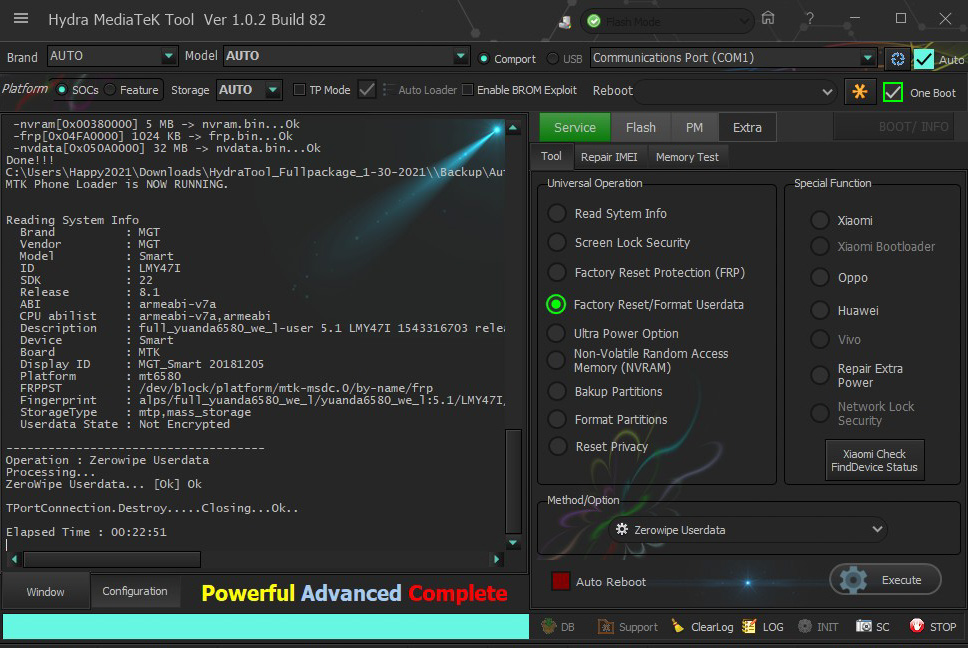This screenshot has height=648, width=968.
Task: Select Xiaomi special function
Action: pyautogui.click(x=820, y=220)
